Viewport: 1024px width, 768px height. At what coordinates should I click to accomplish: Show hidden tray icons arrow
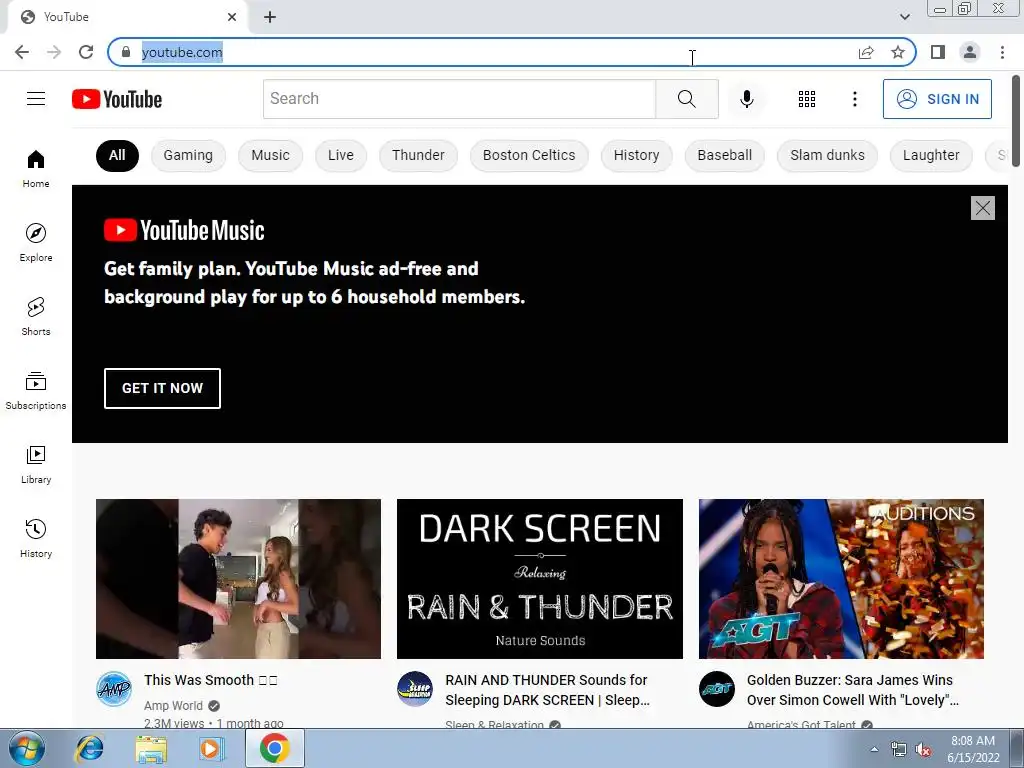pos(874,750)
